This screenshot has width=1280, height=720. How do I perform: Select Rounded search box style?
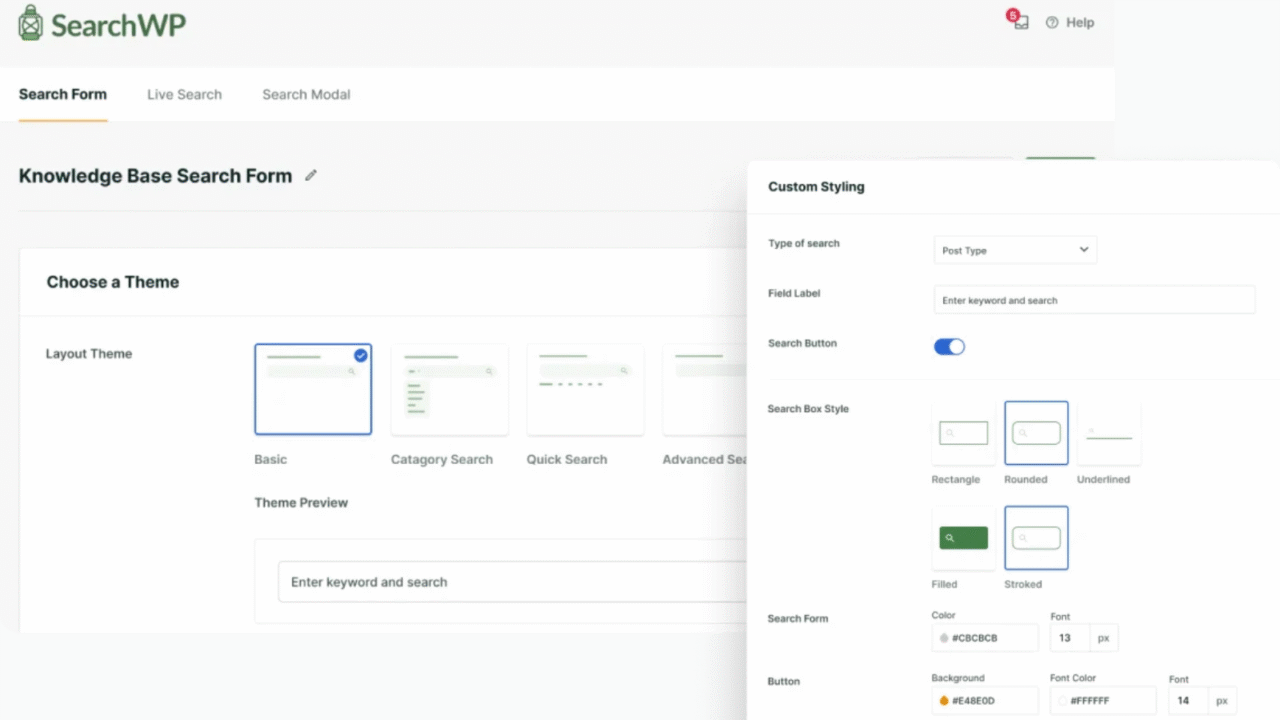click(1036, 433)
